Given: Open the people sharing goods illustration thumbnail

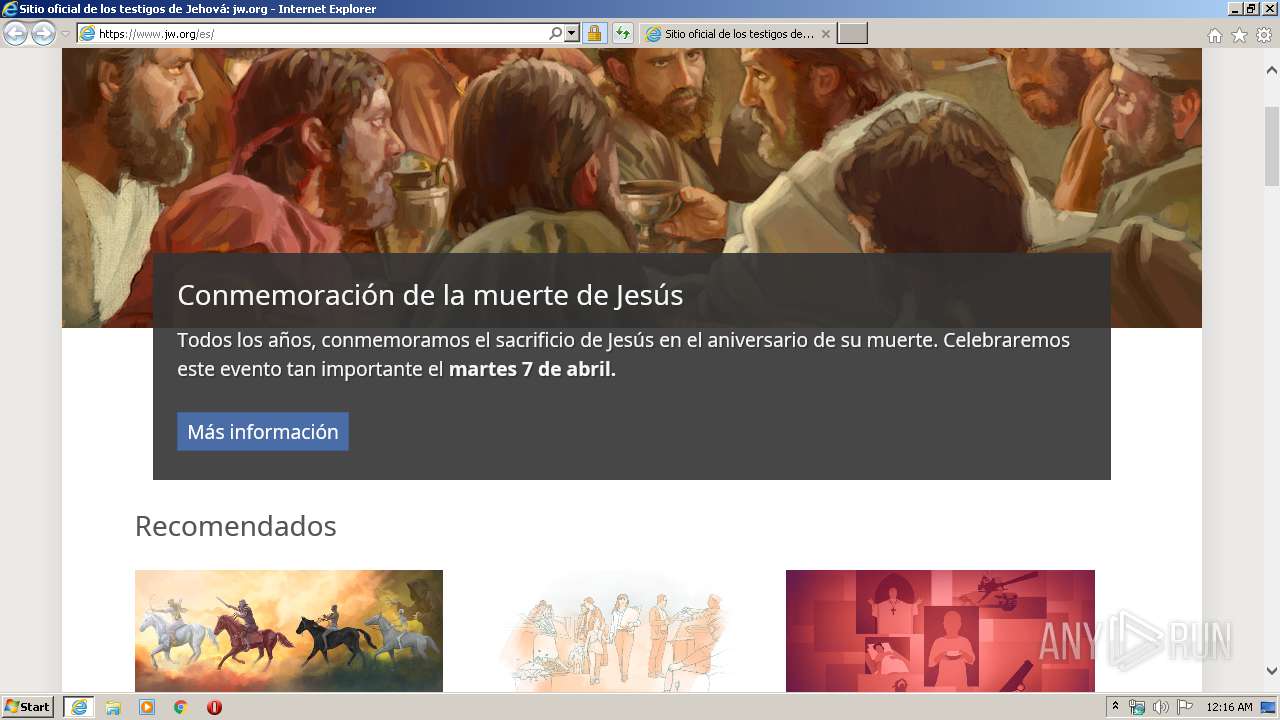Looking at the screenshot, I should pyautogui.click(x=614, y=631).
